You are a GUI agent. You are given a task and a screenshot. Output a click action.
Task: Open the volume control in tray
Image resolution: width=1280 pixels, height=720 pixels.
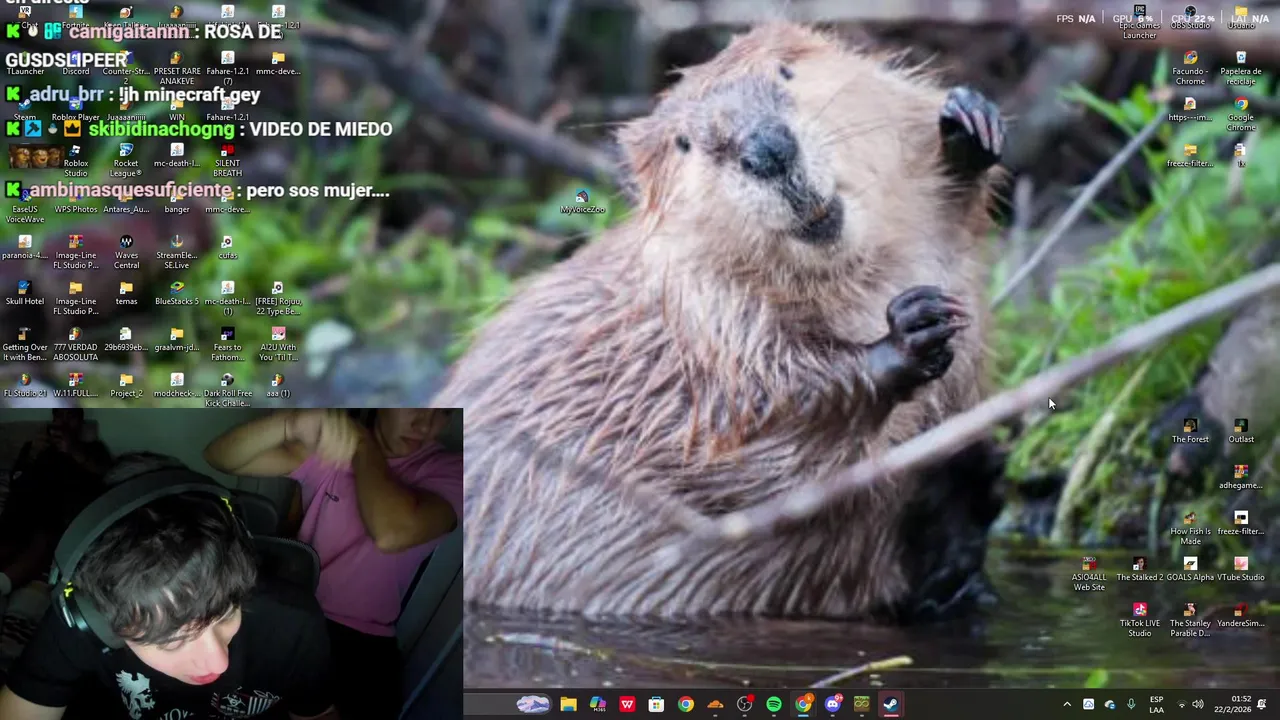(x=1197, y=704)
